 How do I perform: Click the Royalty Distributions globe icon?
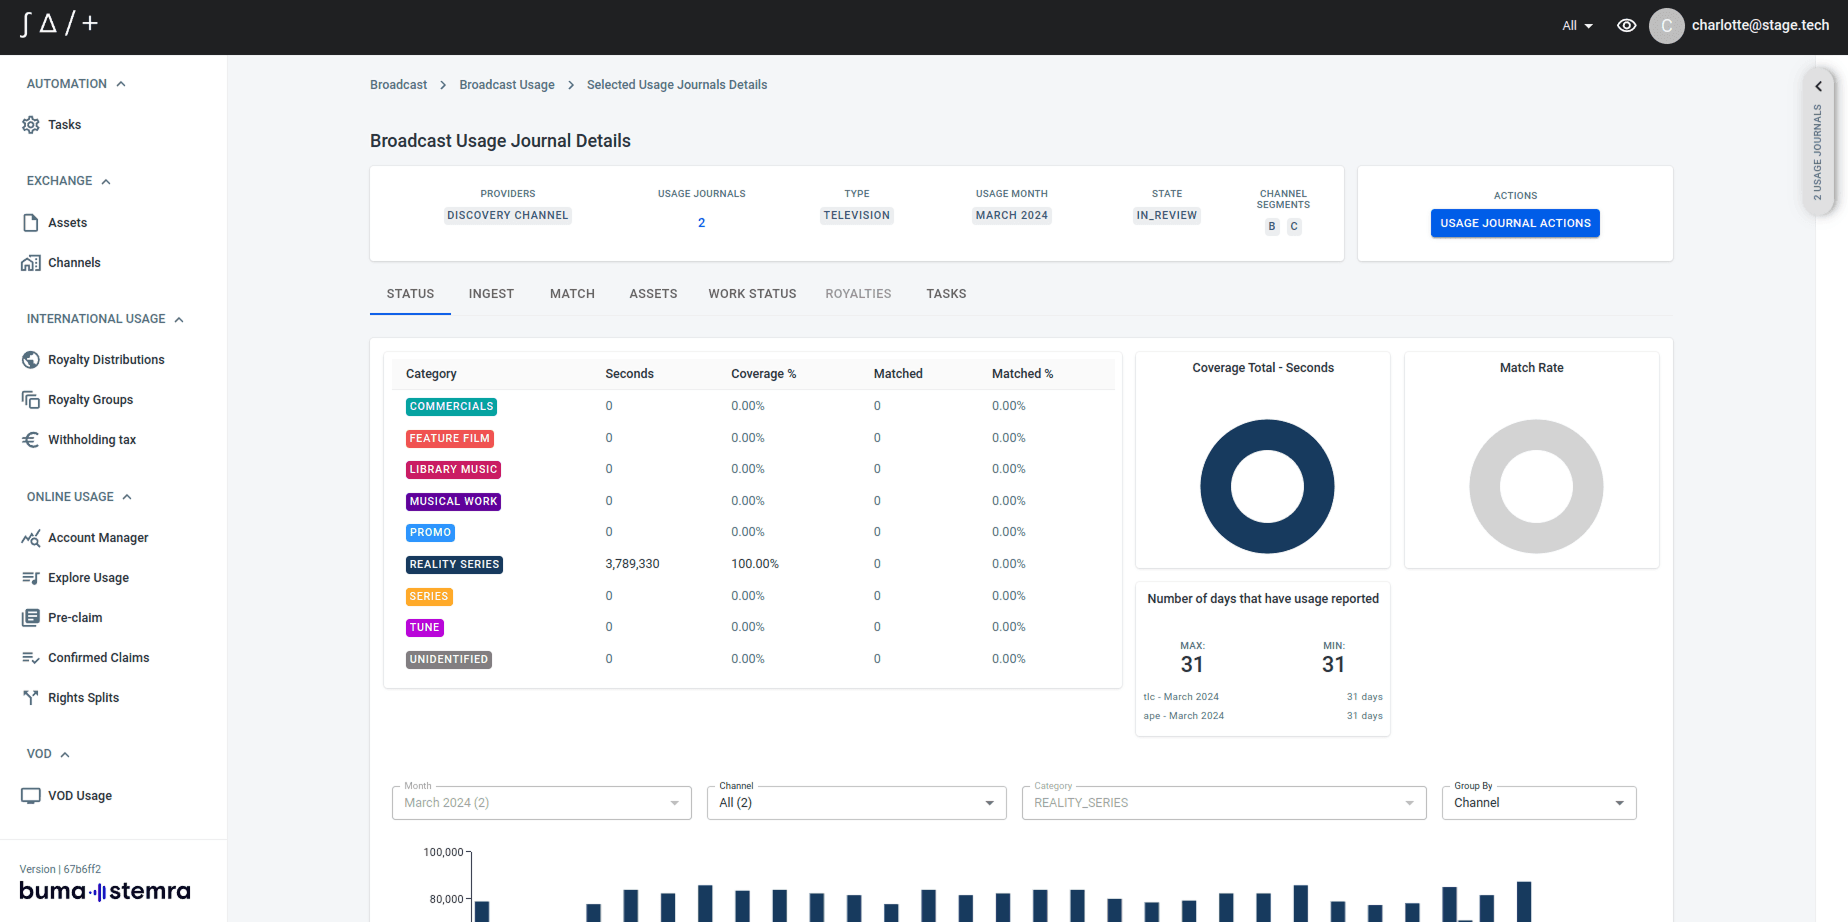(x=31, y=360)
